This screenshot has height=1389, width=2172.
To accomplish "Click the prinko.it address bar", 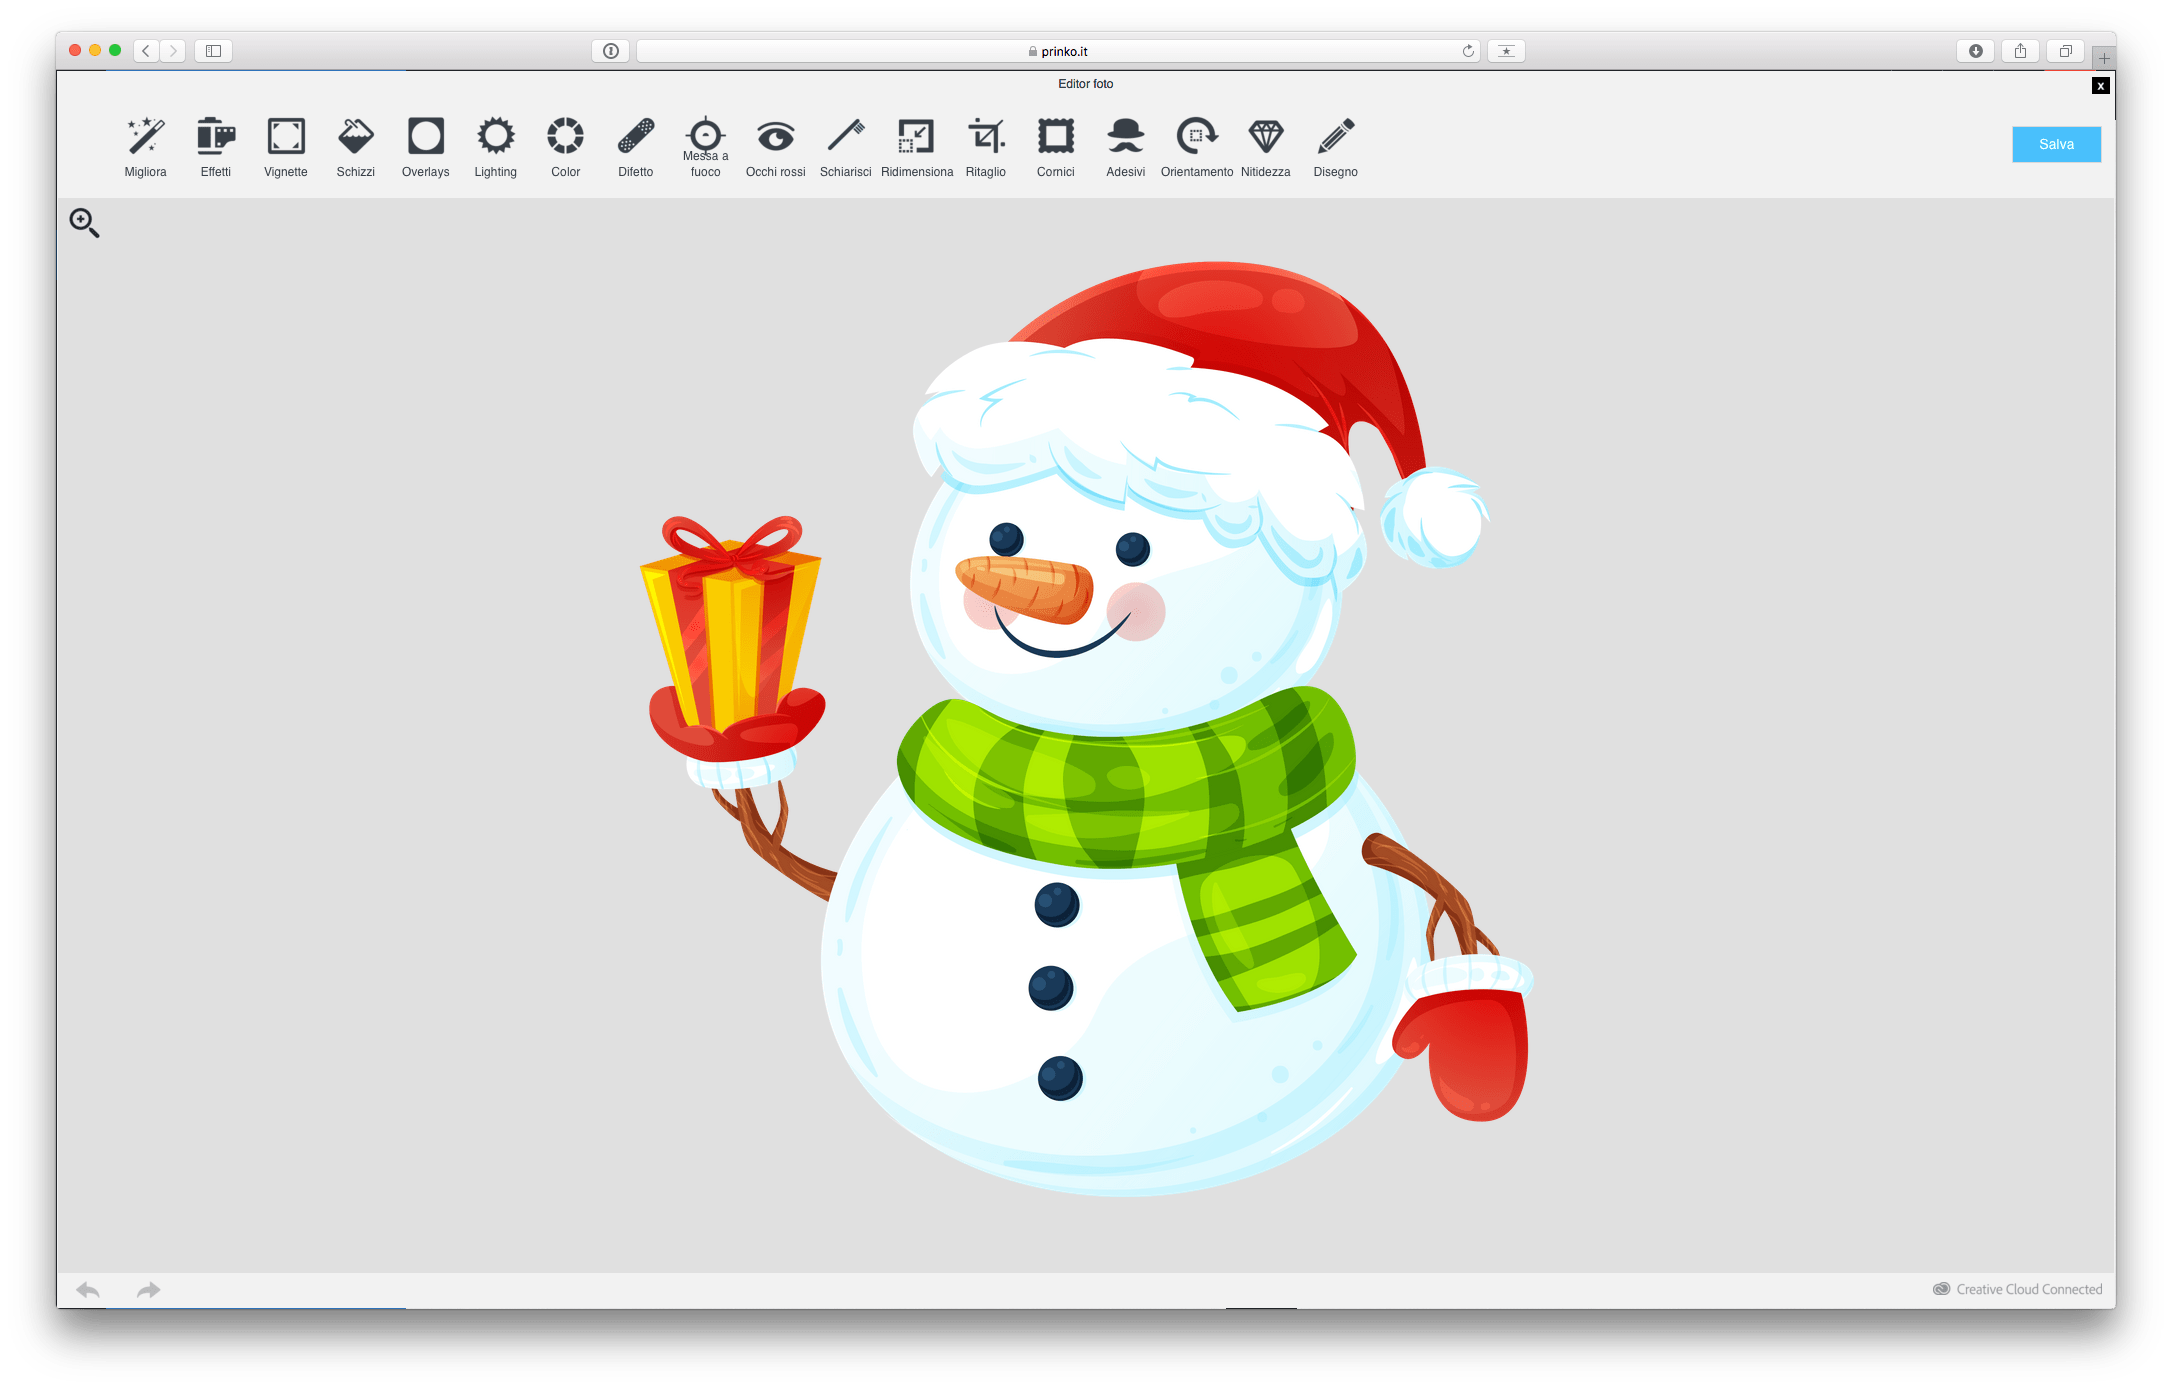I will pos(1058,51).
